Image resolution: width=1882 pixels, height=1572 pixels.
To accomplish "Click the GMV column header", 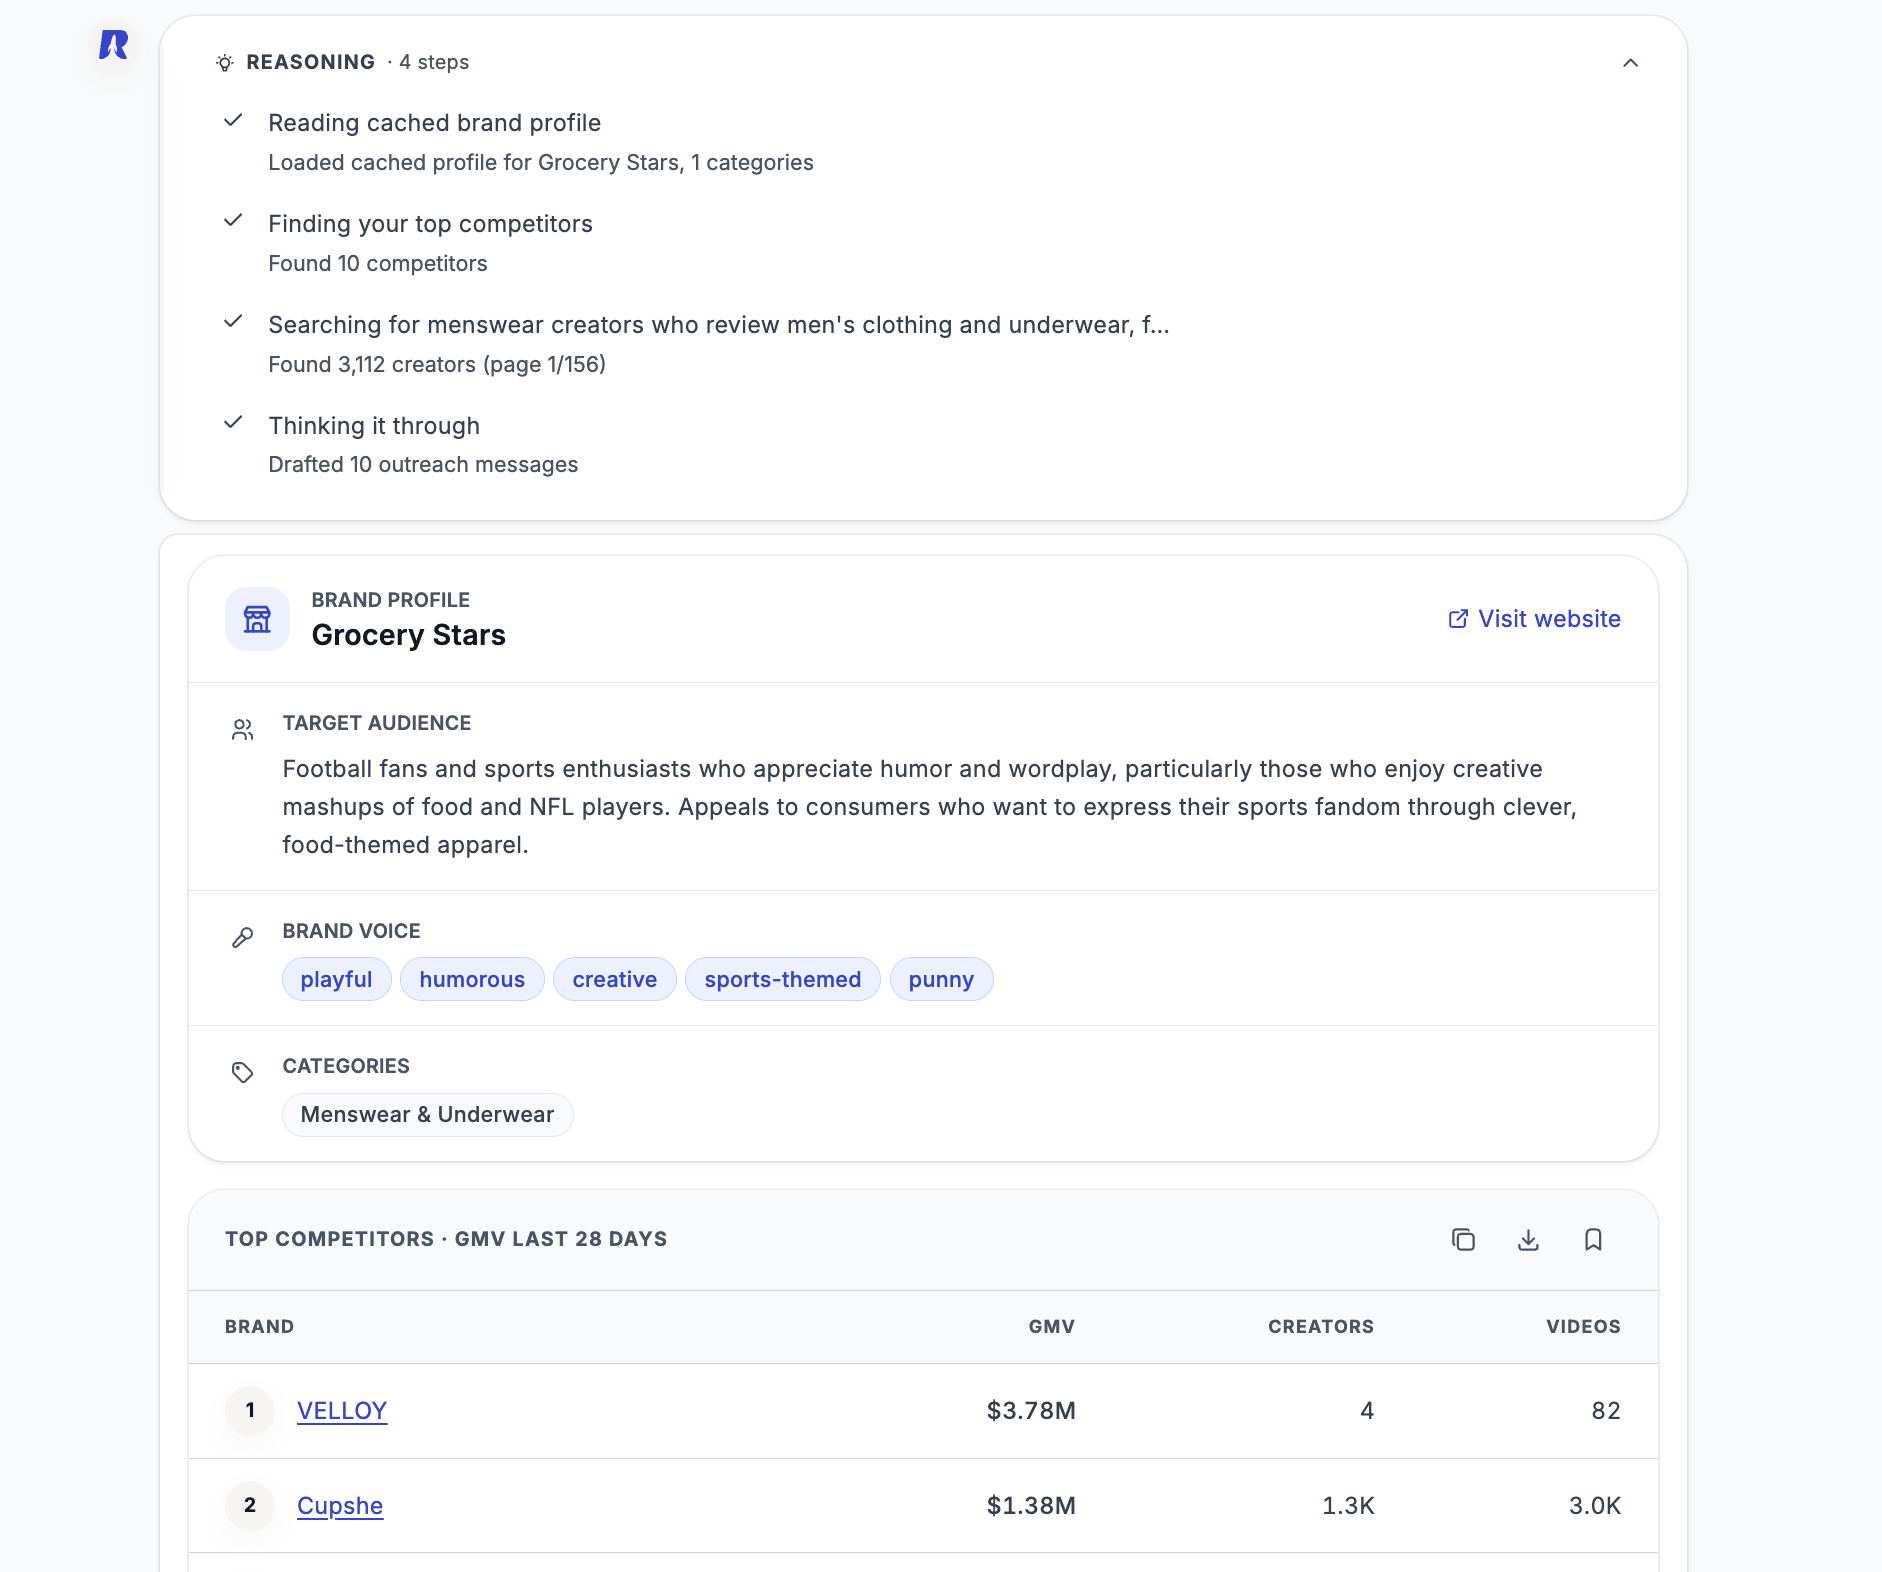I will click(x=1052, y=1327).
